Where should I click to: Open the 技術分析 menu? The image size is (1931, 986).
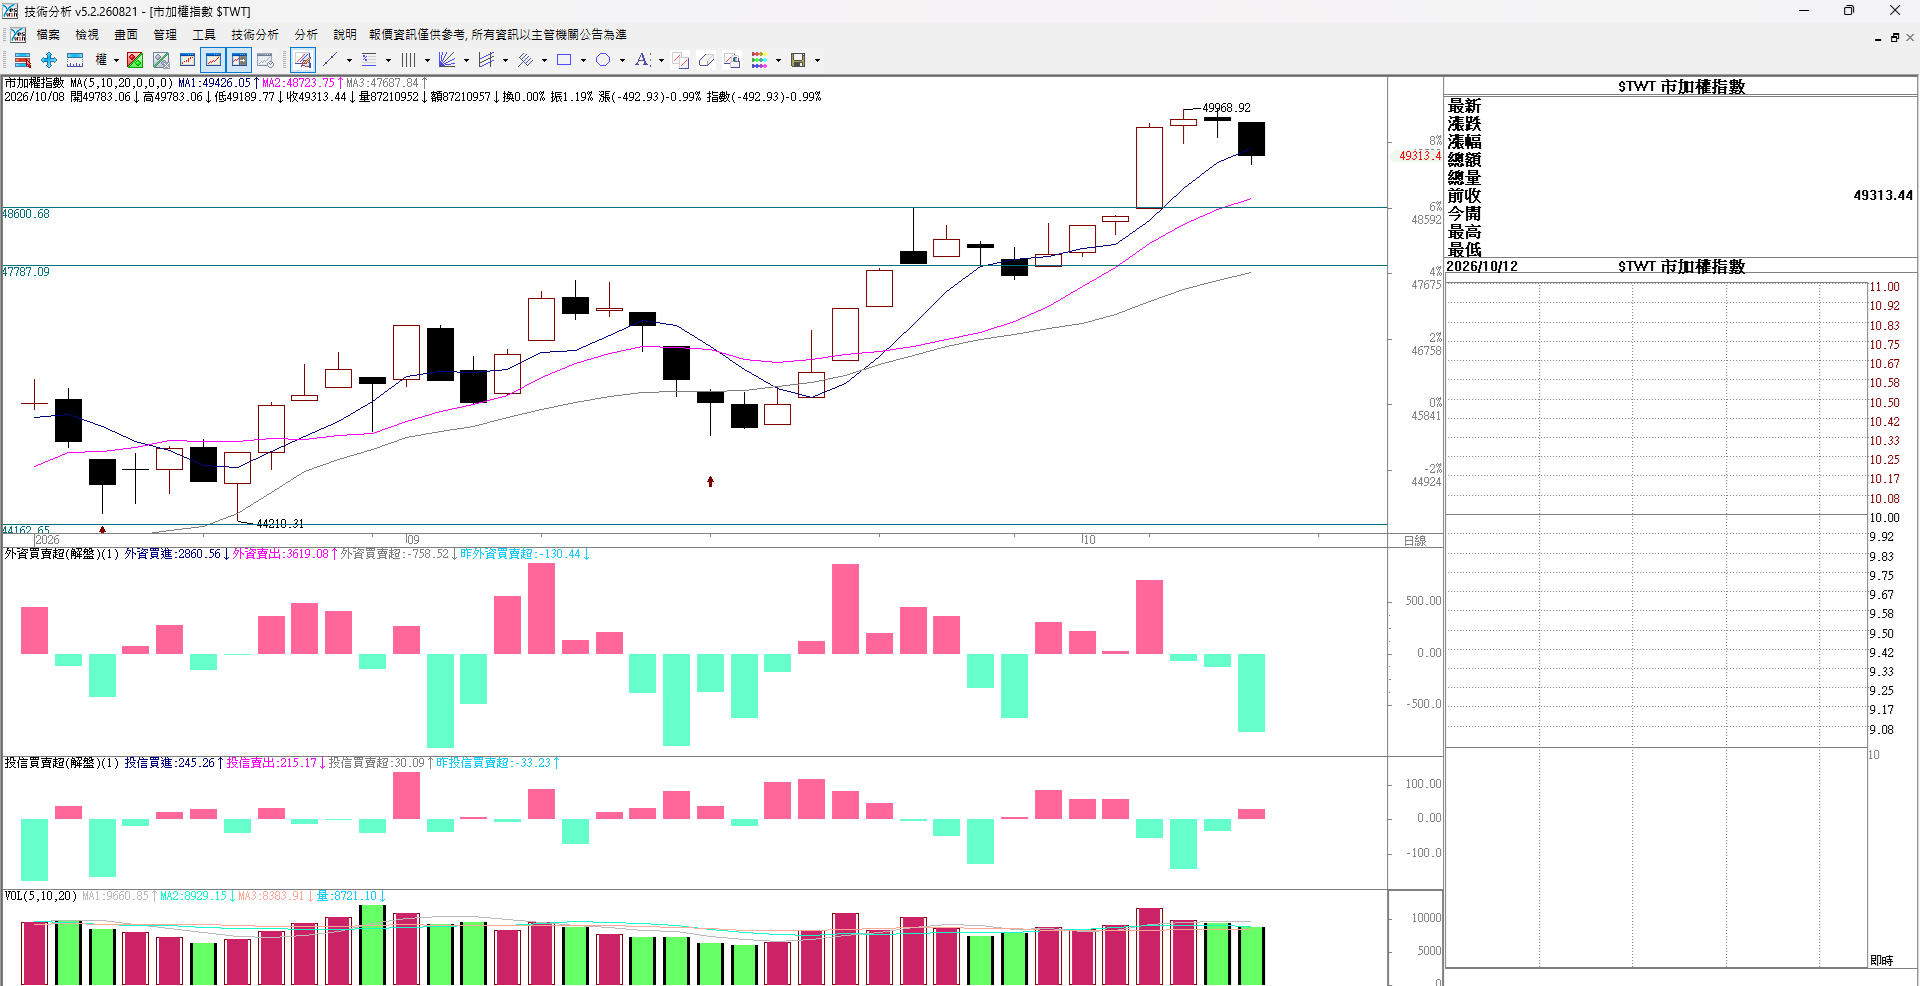255,35
